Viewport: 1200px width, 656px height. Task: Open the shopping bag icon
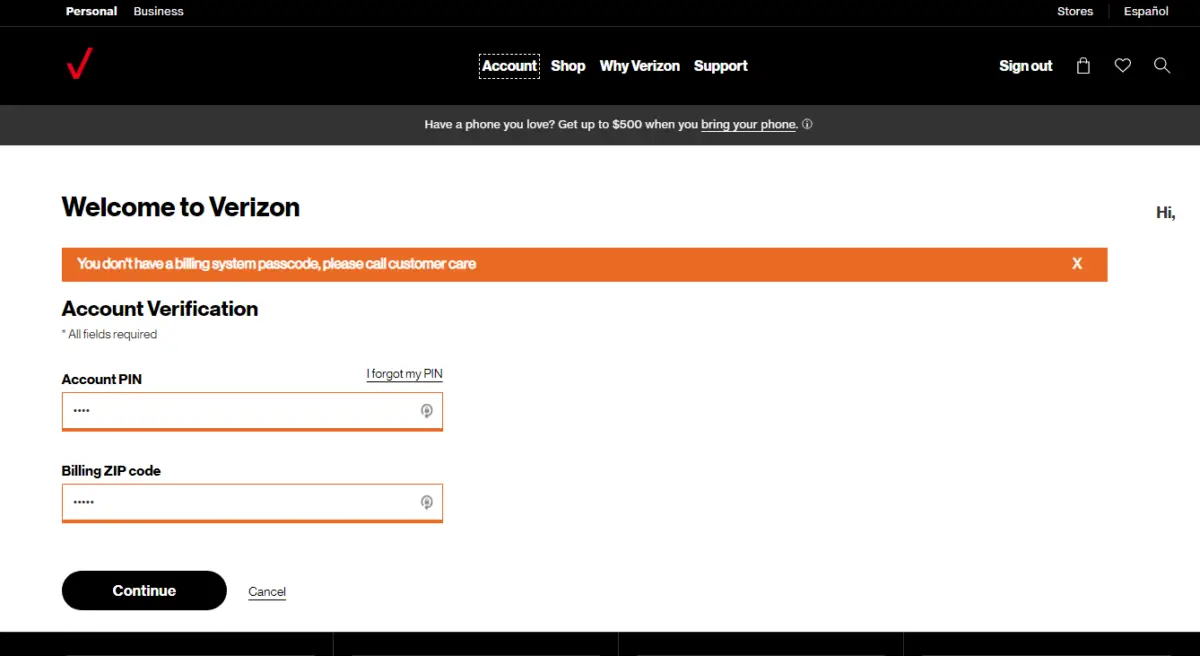click(x=1083, y=66)
